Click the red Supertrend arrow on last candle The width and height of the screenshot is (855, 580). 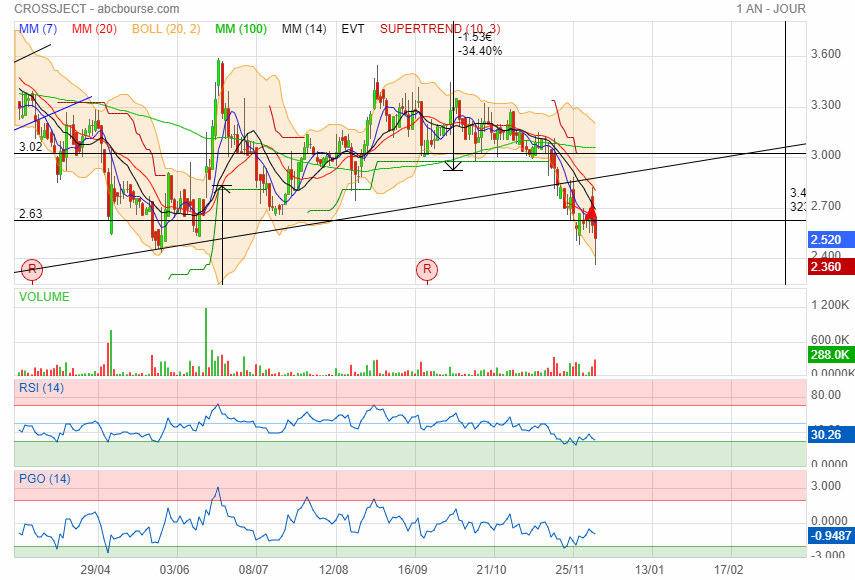point(591,212)
